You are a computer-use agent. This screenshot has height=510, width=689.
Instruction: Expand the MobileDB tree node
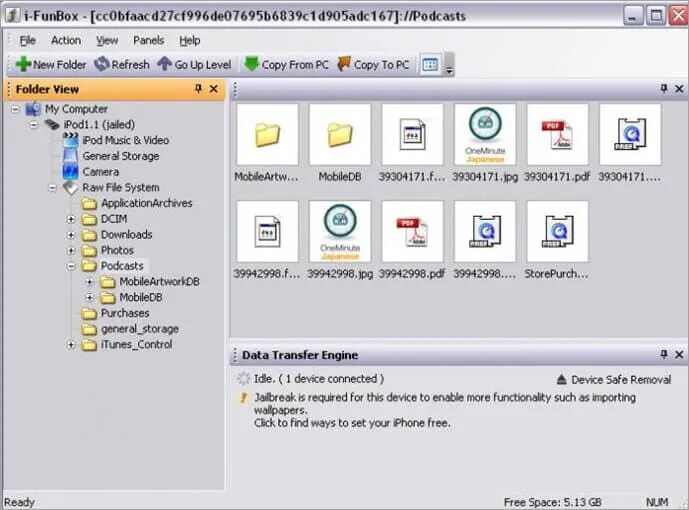click(90, 298)
